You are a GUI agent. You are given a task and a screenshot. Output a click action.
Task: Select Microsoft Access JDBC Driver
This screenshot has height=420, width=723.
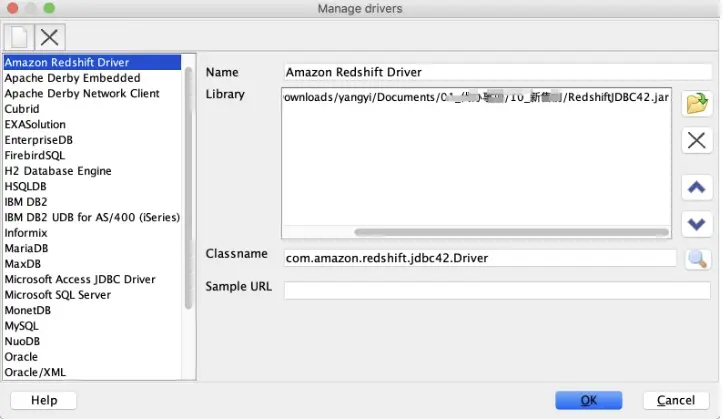[x=92, y=279]
